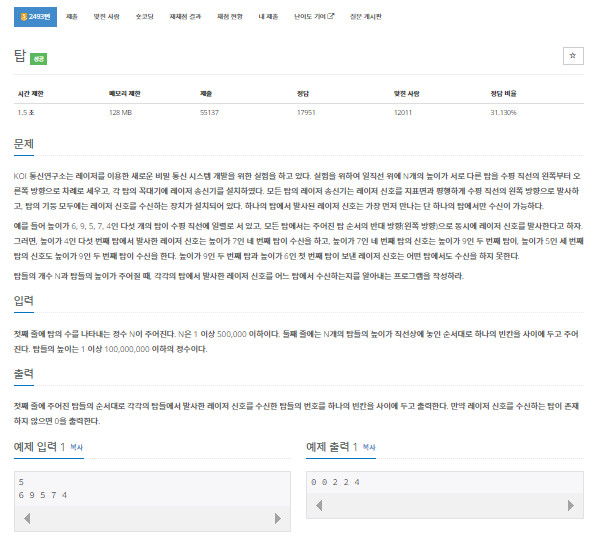Image resolution: width=596 pixels, height=539 pixels.
Task: Click the 출력 section heading
Action: [24, 374]
